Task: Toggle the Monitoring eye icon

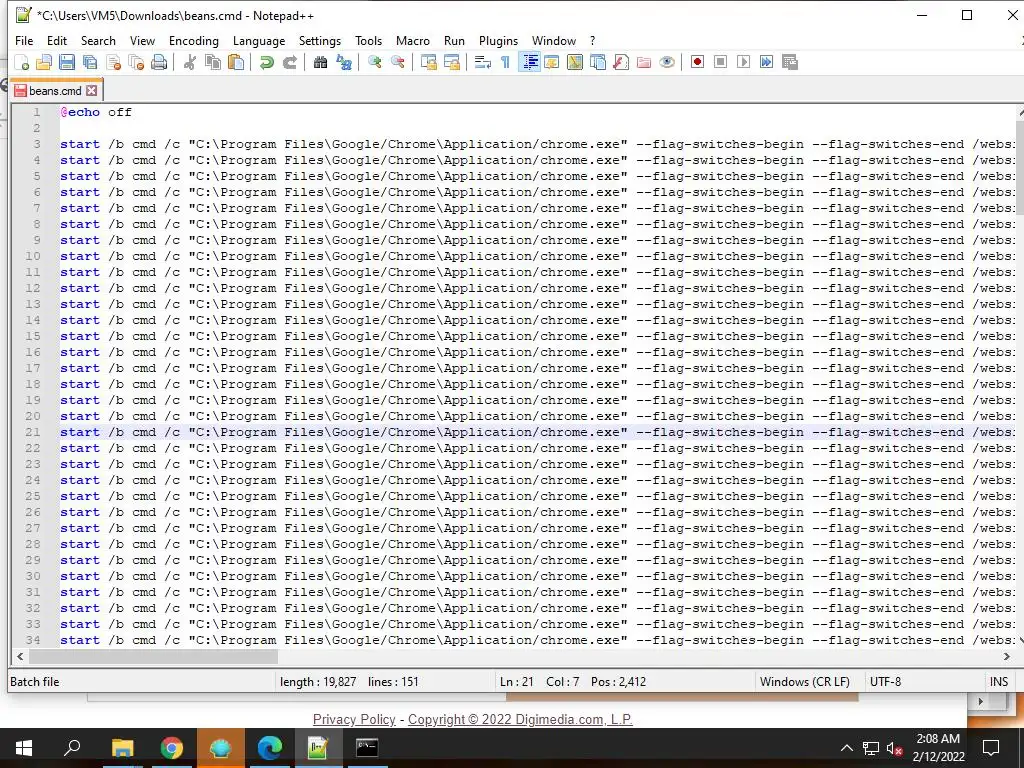Action: click(x=667, y=63)
